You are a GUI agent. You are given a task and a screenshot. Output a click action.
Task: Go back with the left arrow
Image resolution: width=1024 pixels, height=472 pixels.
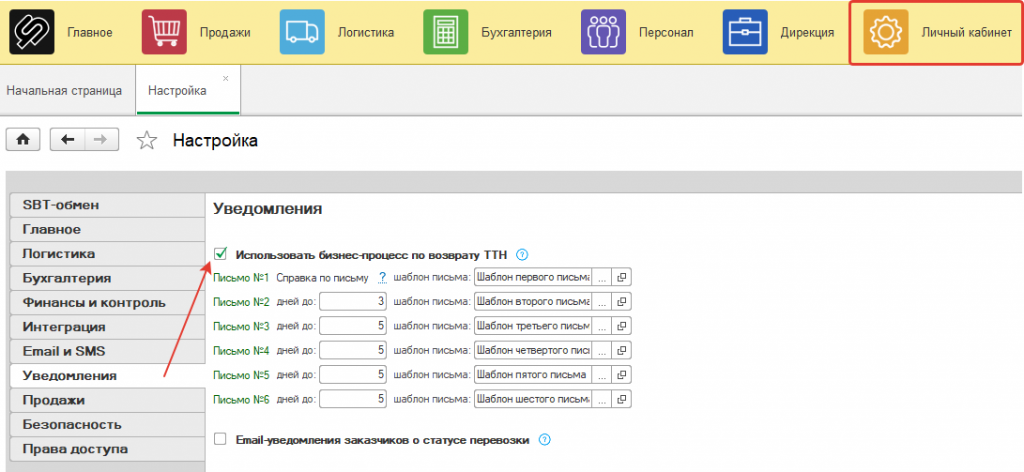point(68,140)
